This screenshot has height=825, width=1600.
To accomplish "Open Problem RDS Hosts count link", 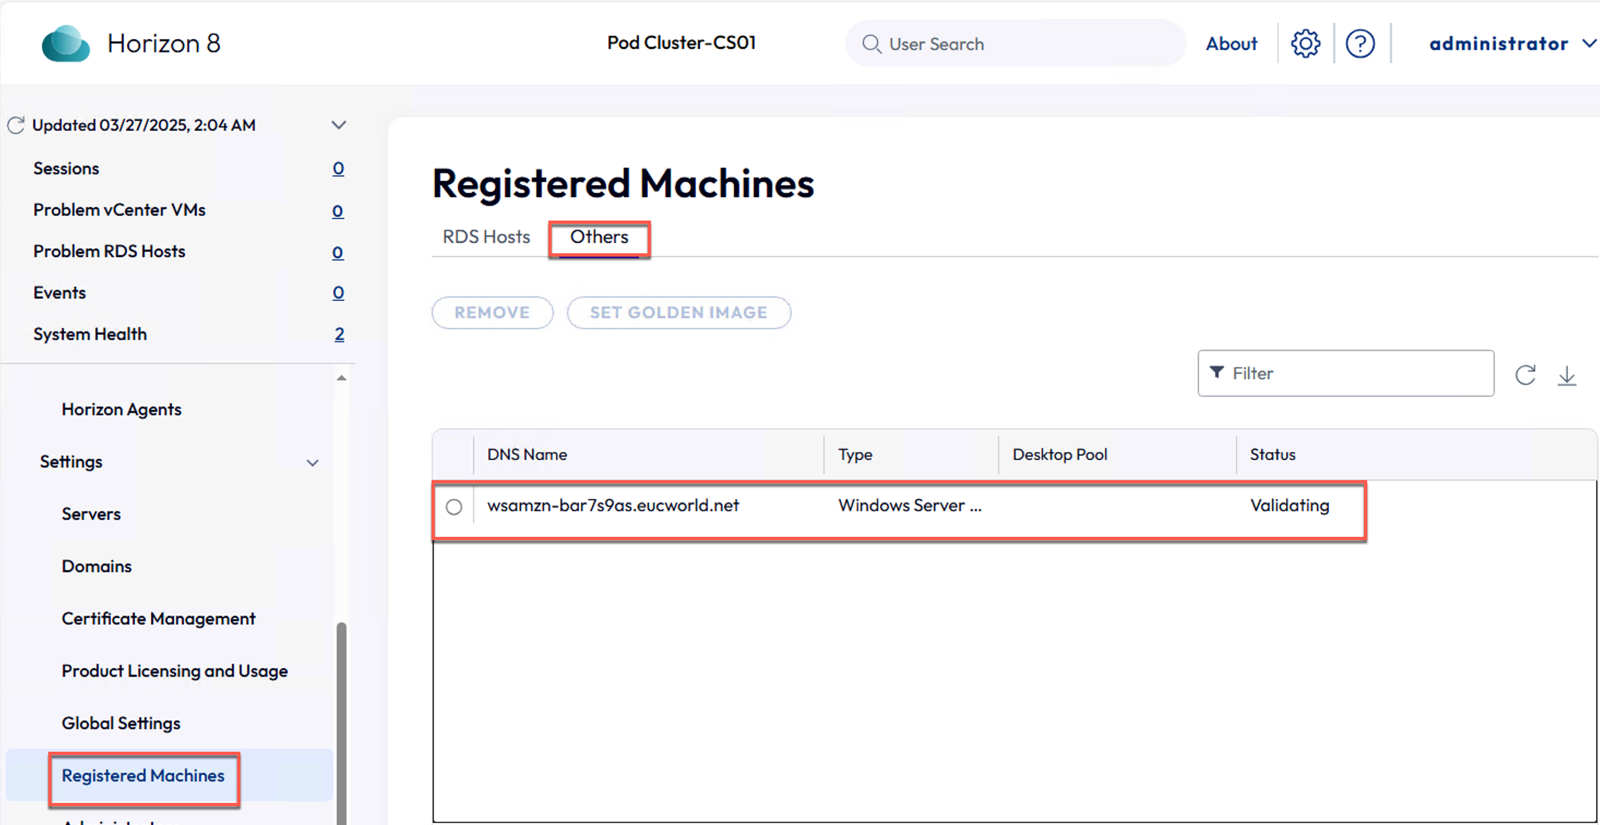I will pyautogui.click(x=338, y=252).
